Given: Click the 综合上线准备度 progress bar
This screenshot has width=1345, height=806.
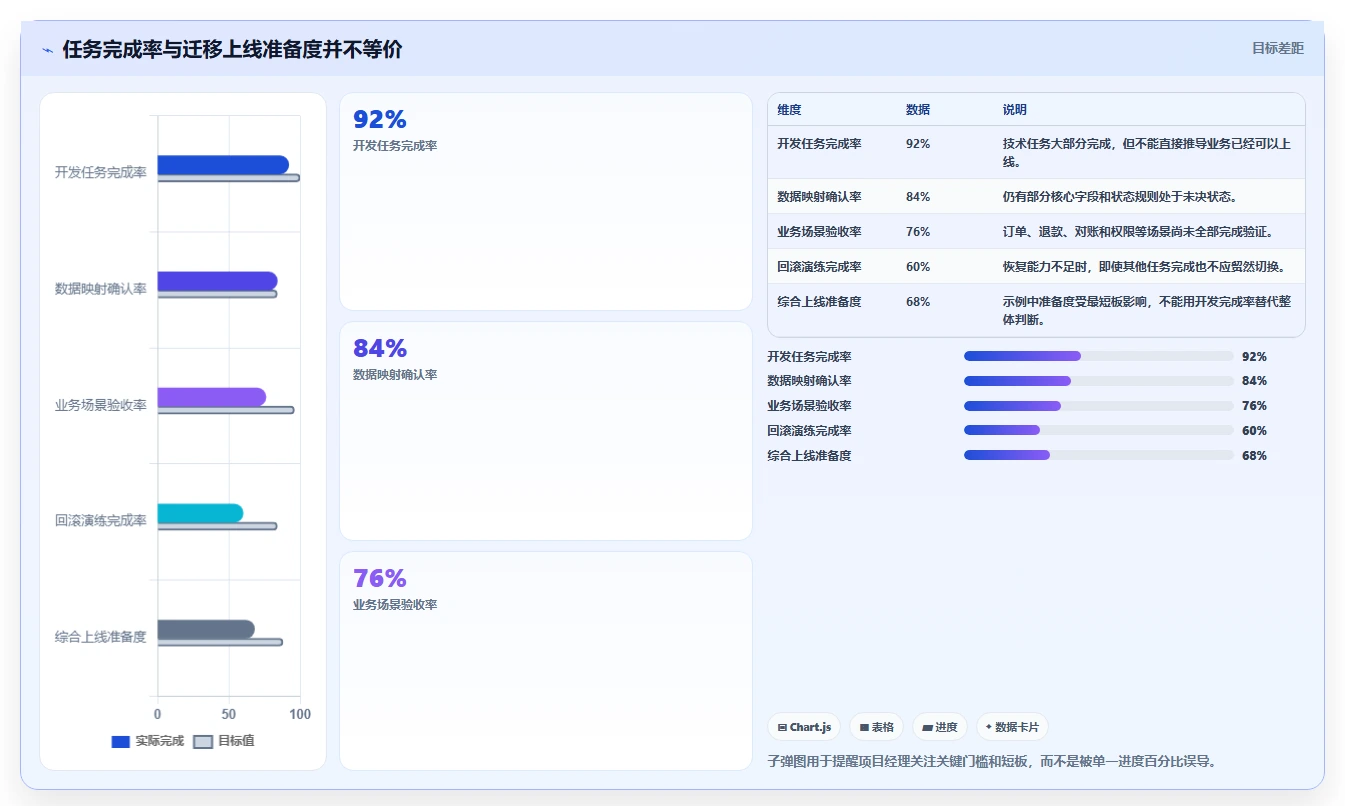Looking at the screenshot, I should [x=1098, y=455].
